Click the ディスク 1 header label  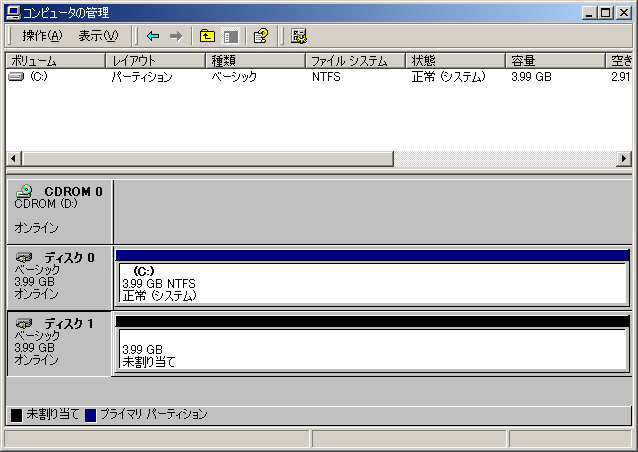pos(69,324)
